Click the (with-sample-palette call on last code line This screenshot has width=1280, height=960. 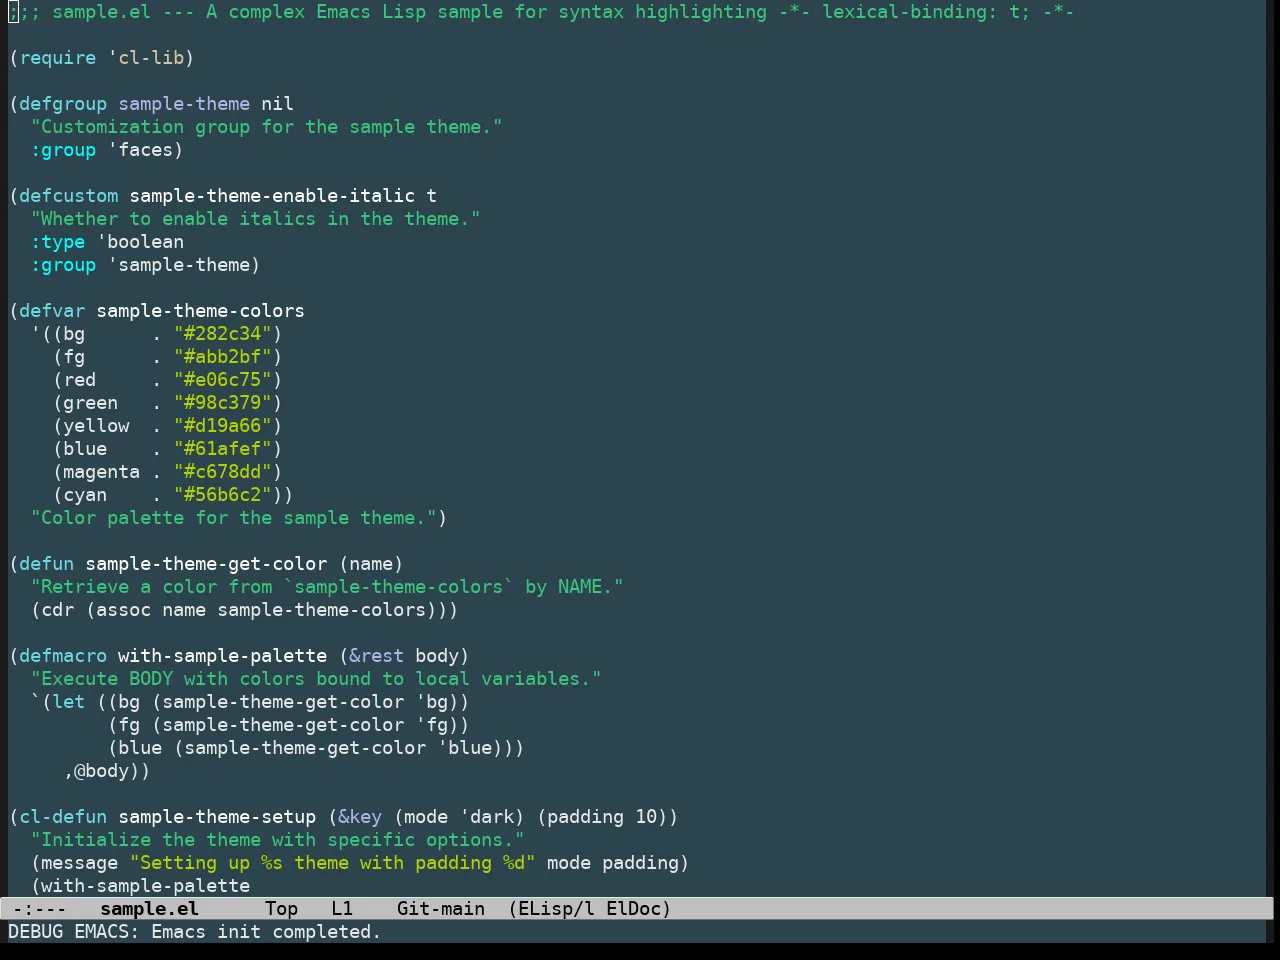pyautogui.click(x=140, y=886)
